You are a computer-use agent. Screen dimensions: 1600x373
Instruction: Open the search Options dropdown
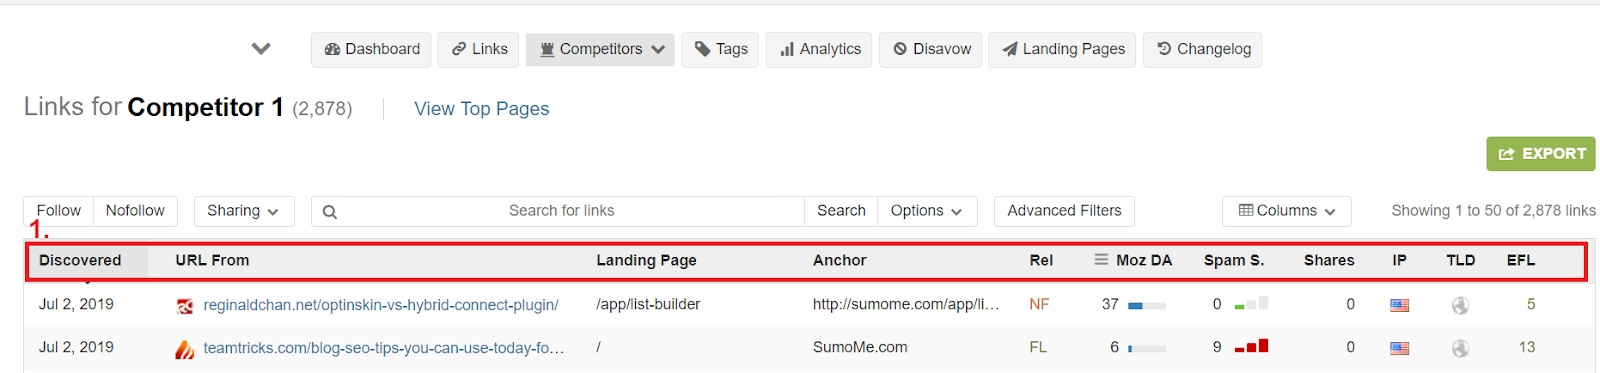point(927,211)
